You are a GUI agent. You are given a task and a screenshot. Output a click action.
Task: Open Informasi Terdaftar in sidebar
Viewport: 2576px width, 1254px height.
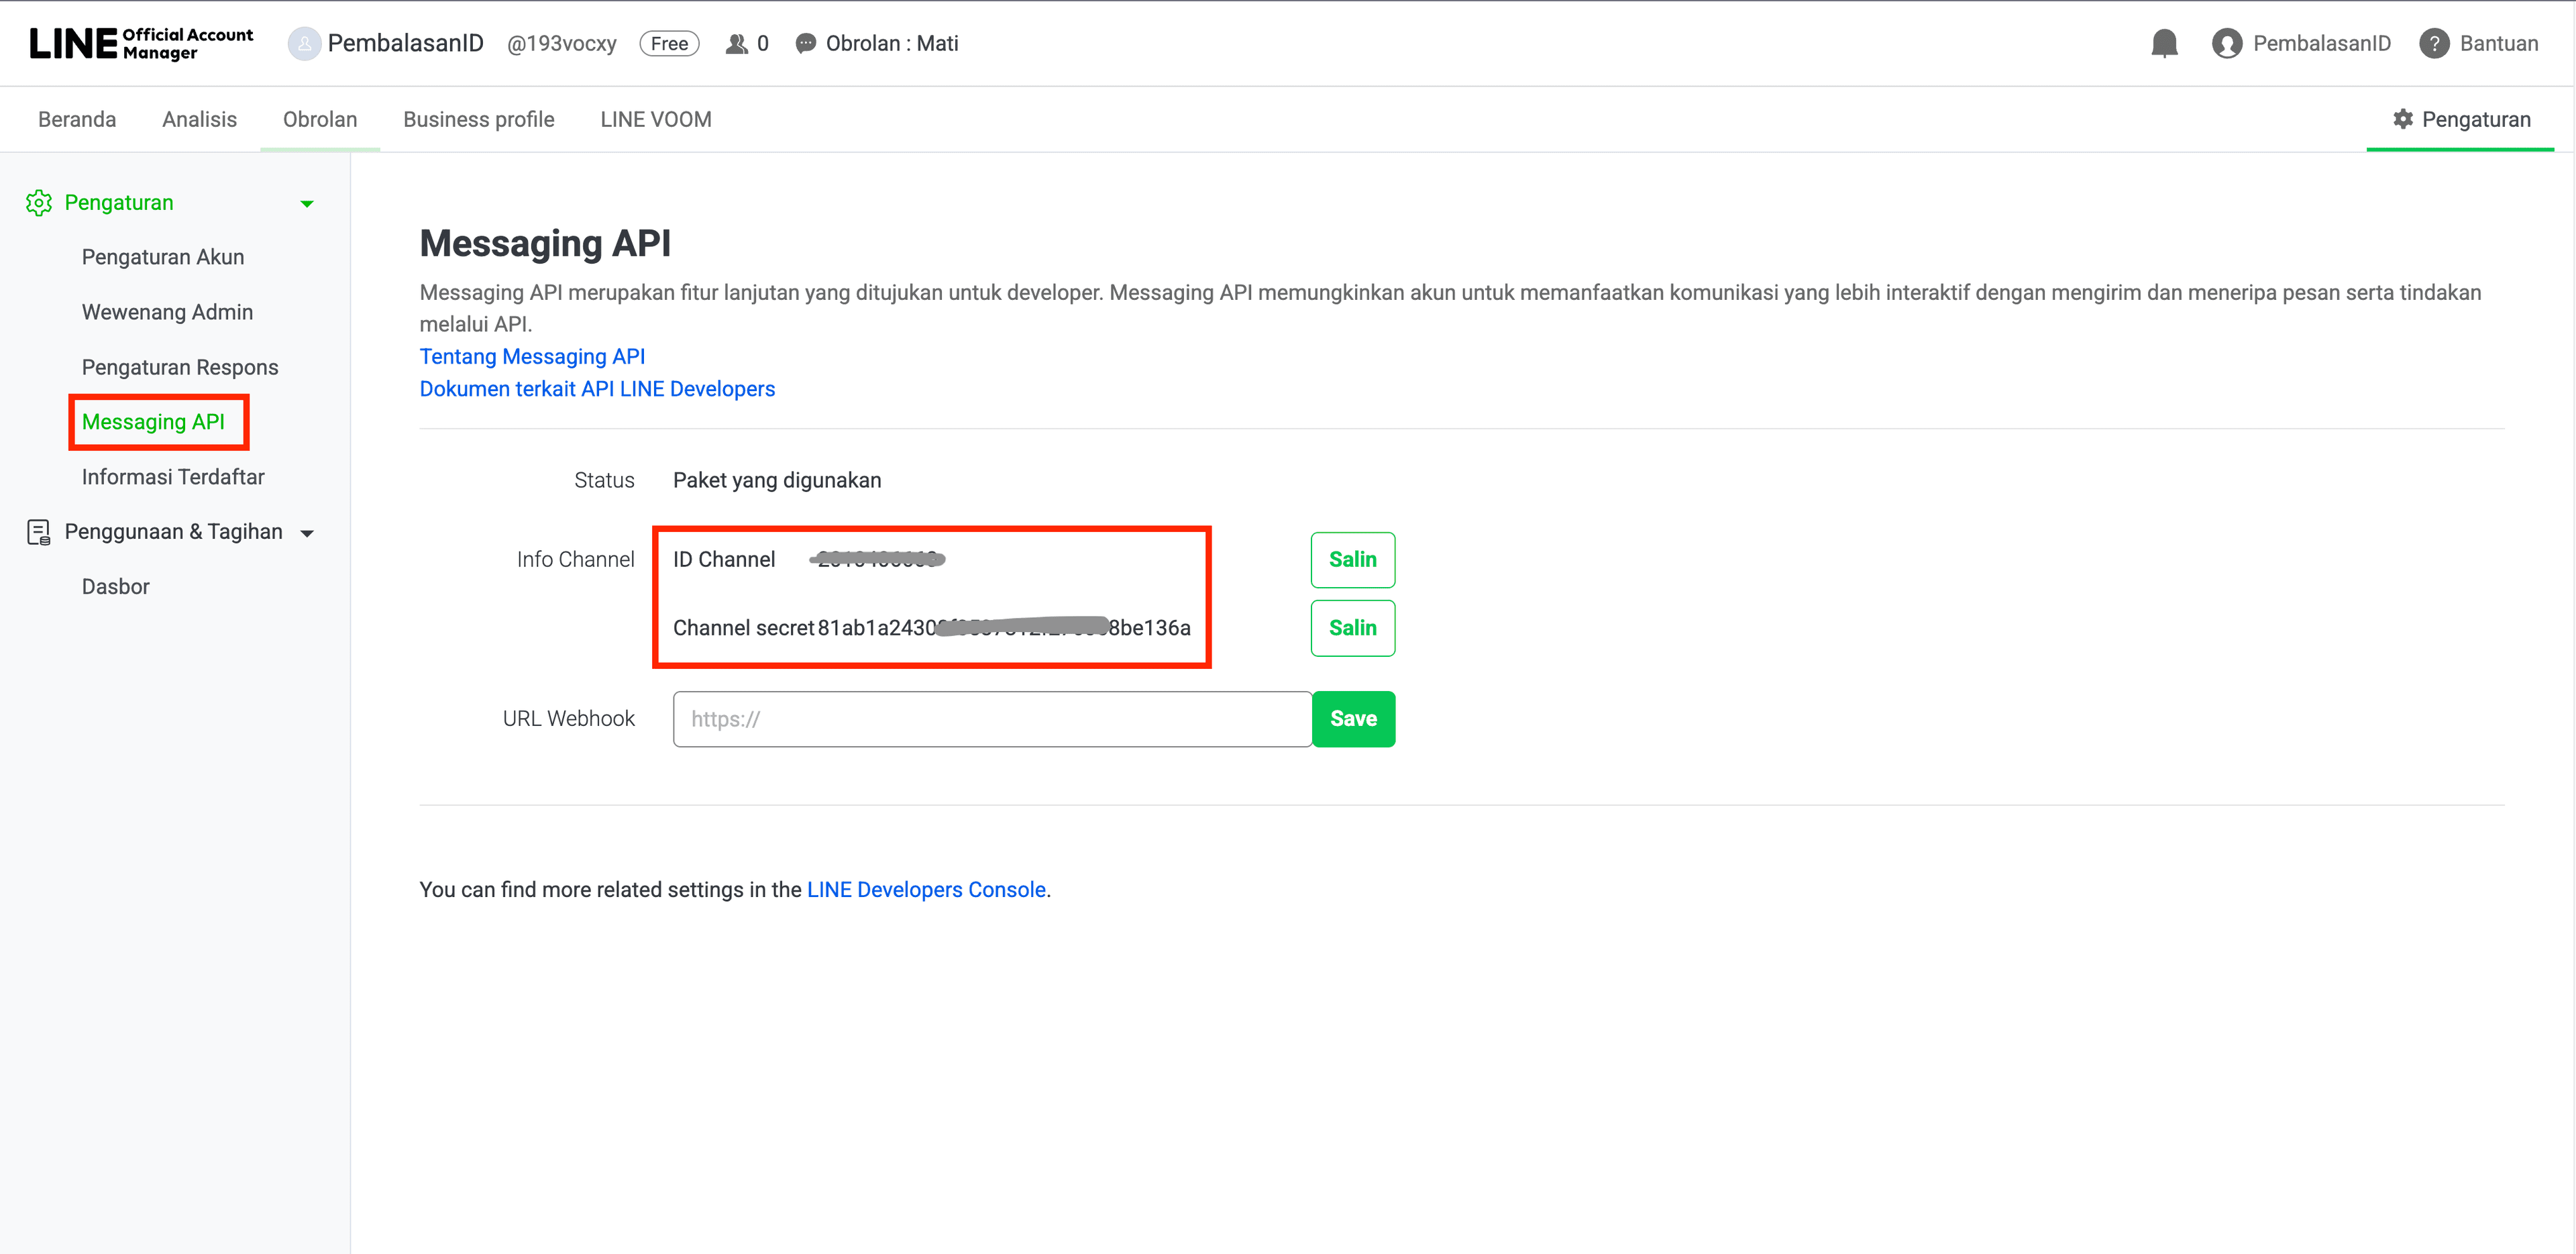click(x=173, y=477)
